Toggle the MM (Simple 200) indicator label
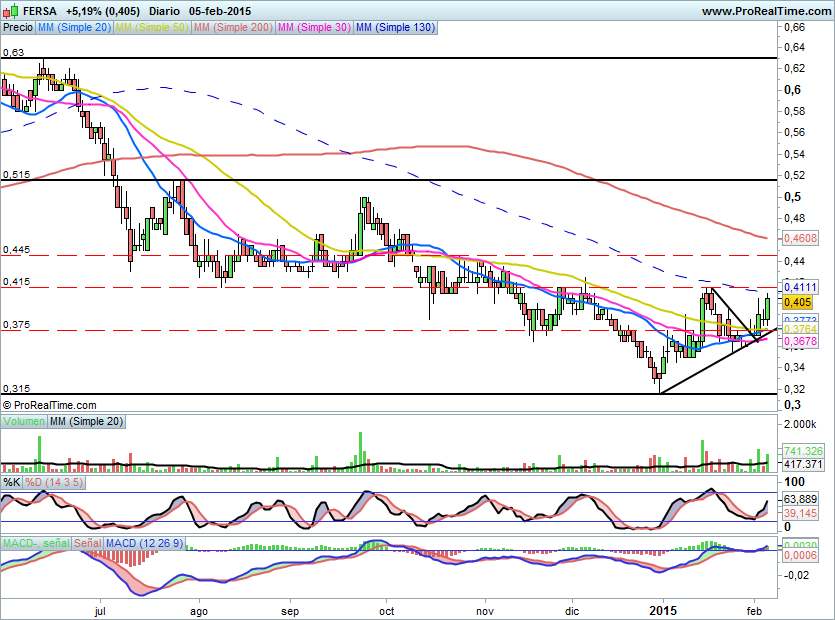 pos(232,28)
